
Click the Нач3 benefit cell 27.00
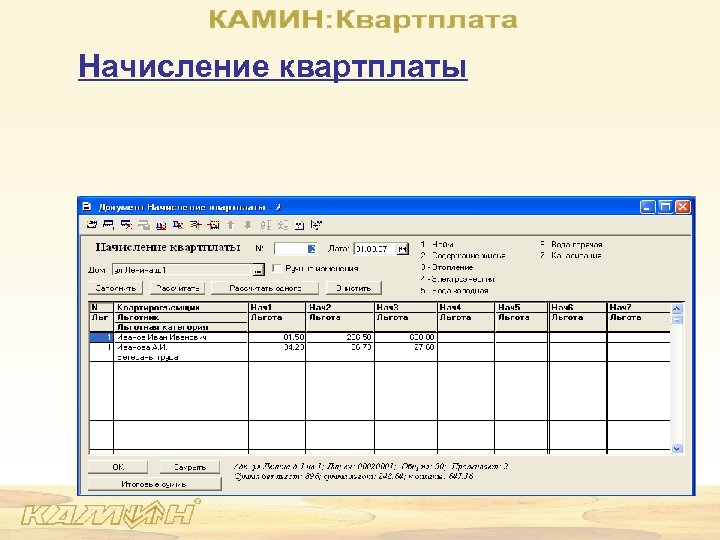pyautogui.click(x=405, y=348)
